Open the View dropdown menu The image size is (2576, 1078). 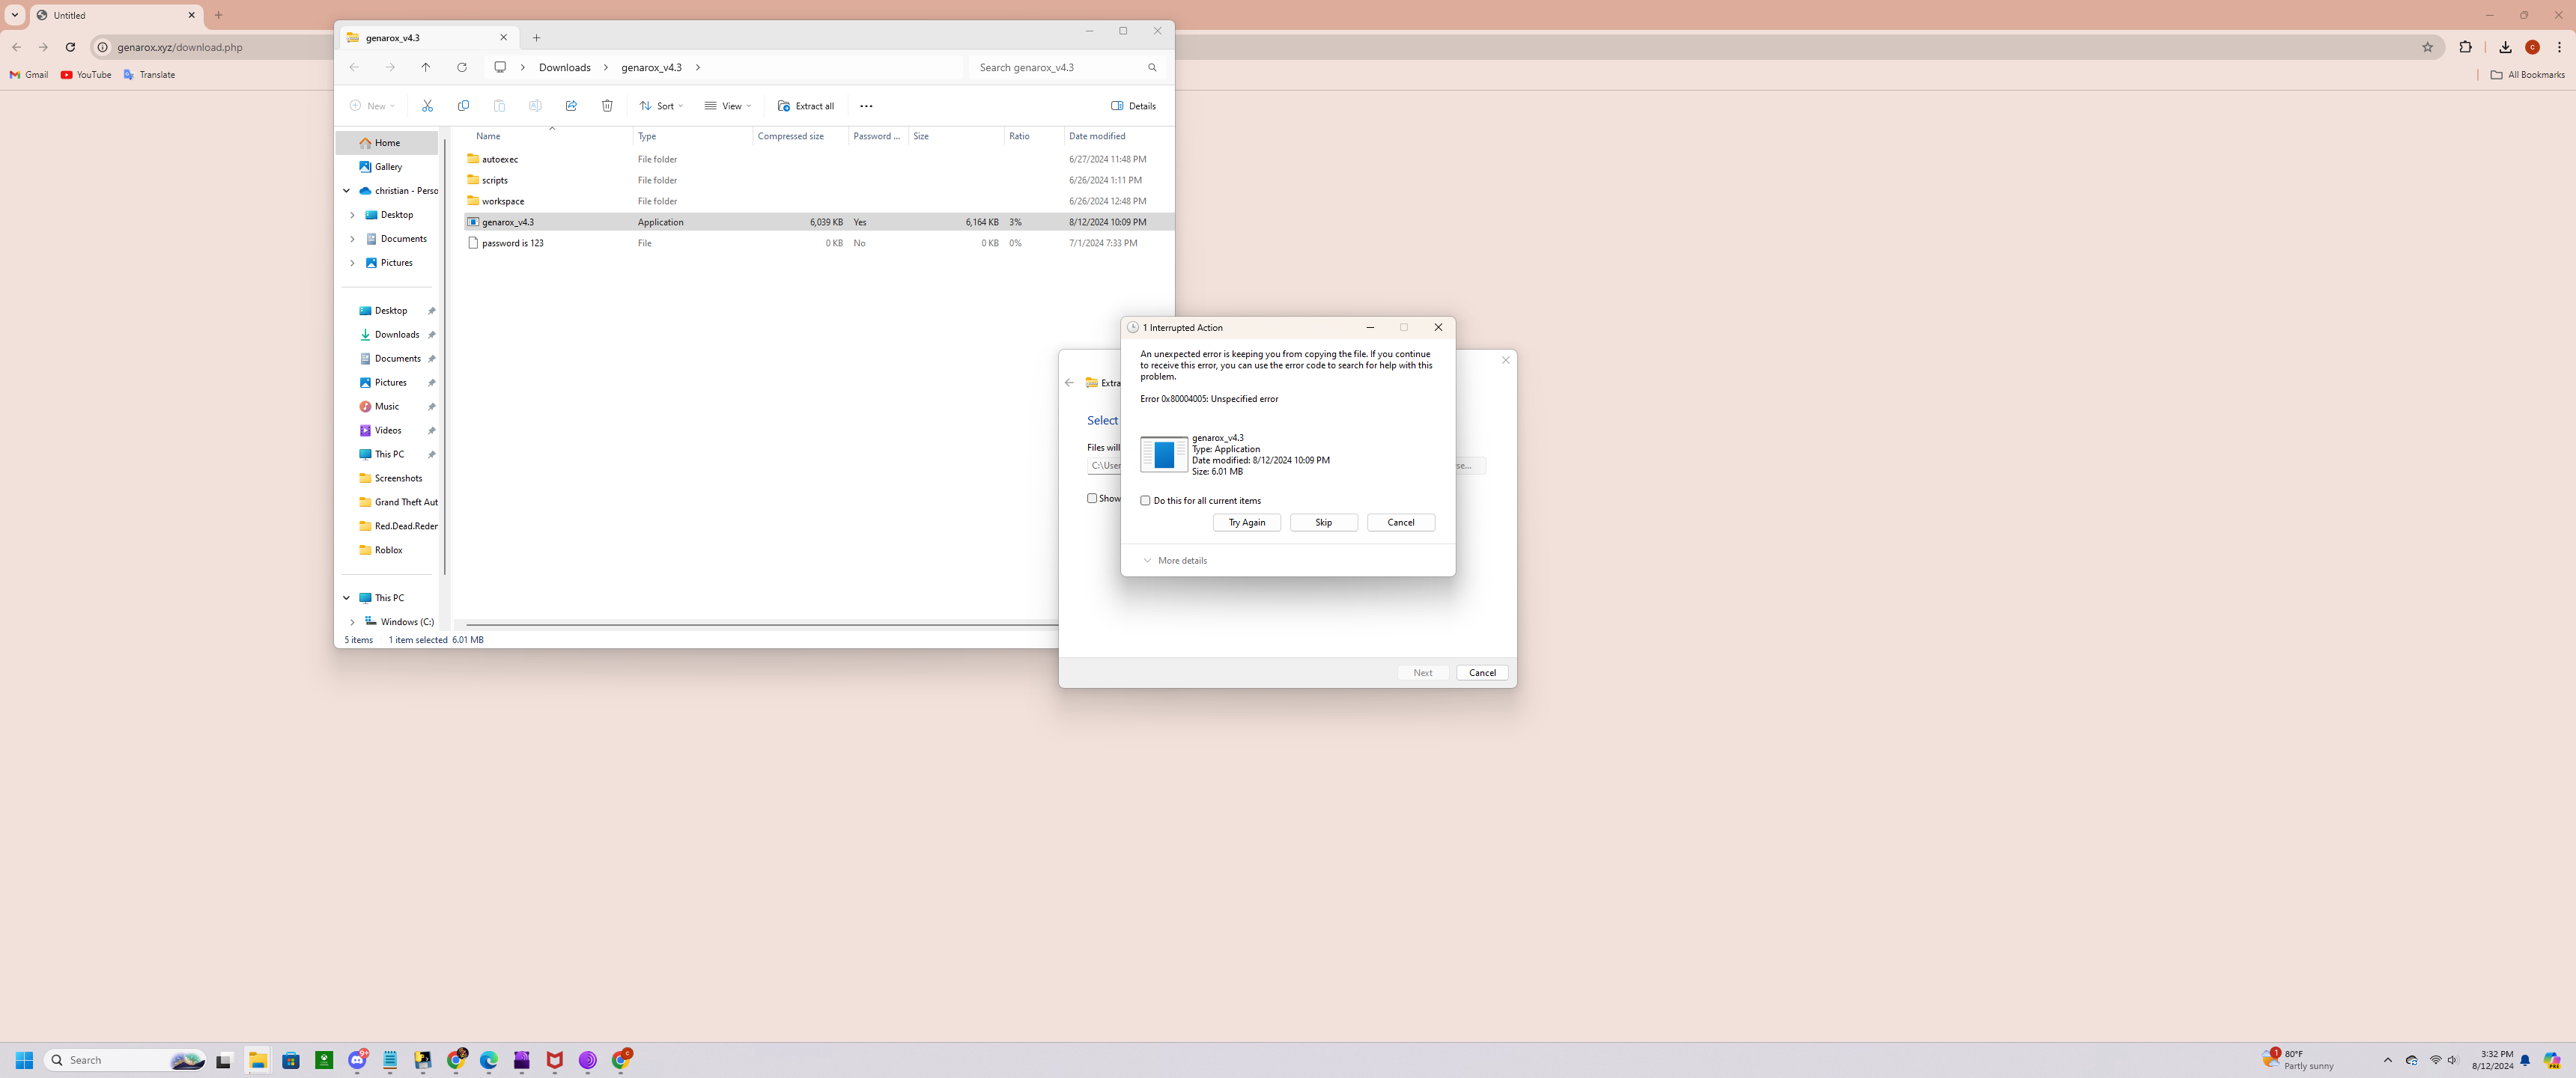(728, 106)
